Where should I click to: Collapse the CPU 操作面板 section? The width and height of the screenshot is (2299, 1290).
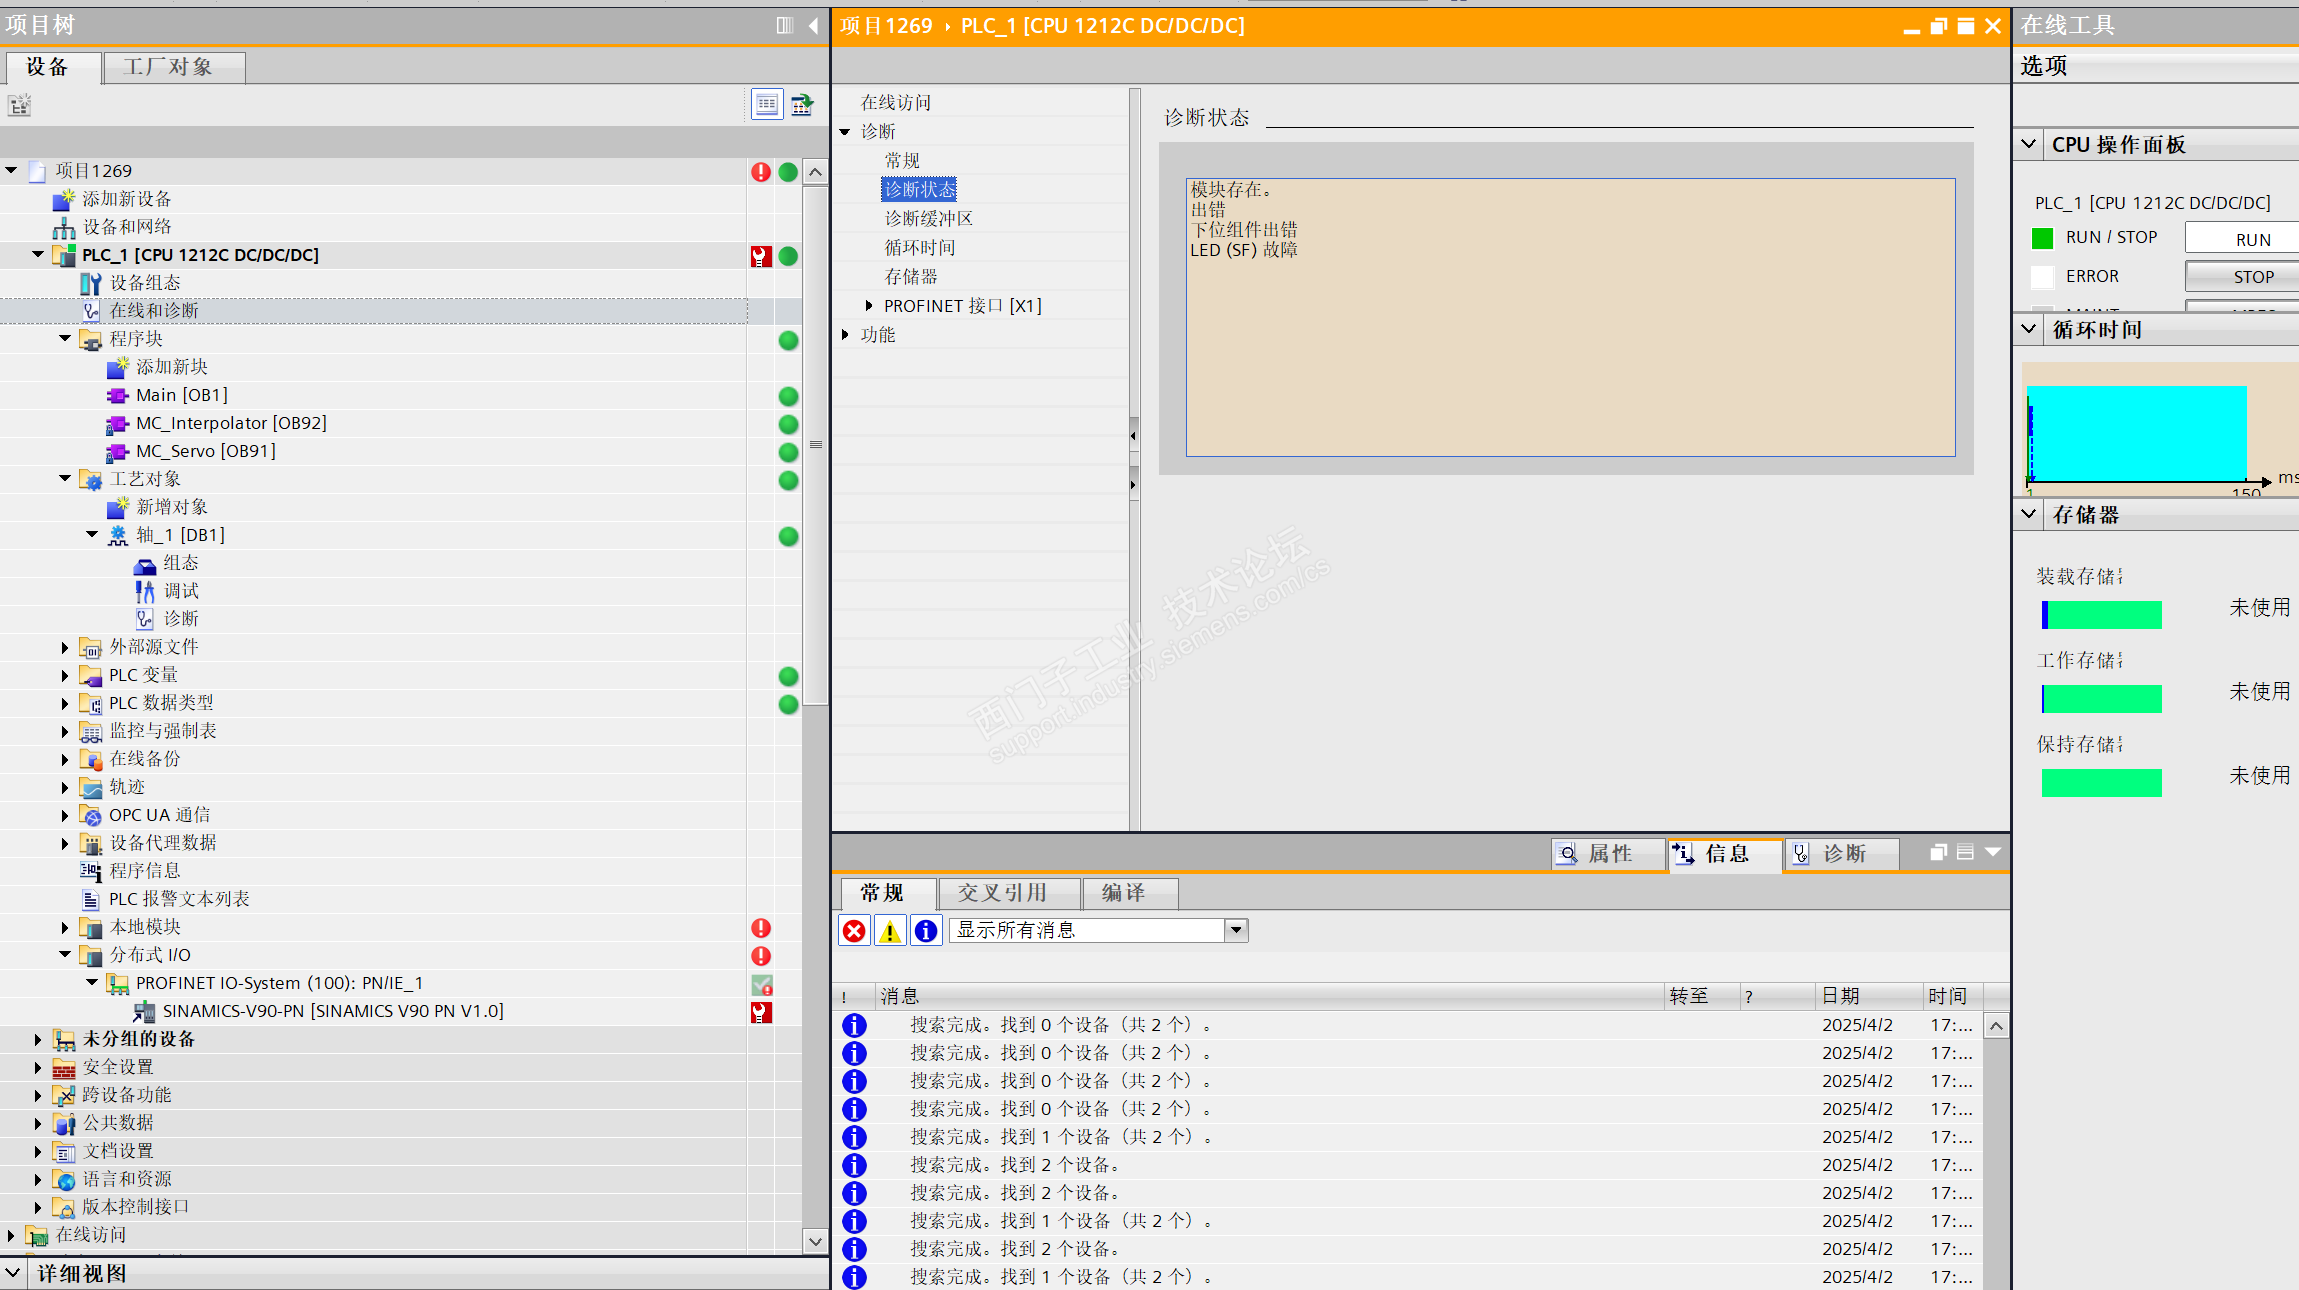click(2029, 144)
